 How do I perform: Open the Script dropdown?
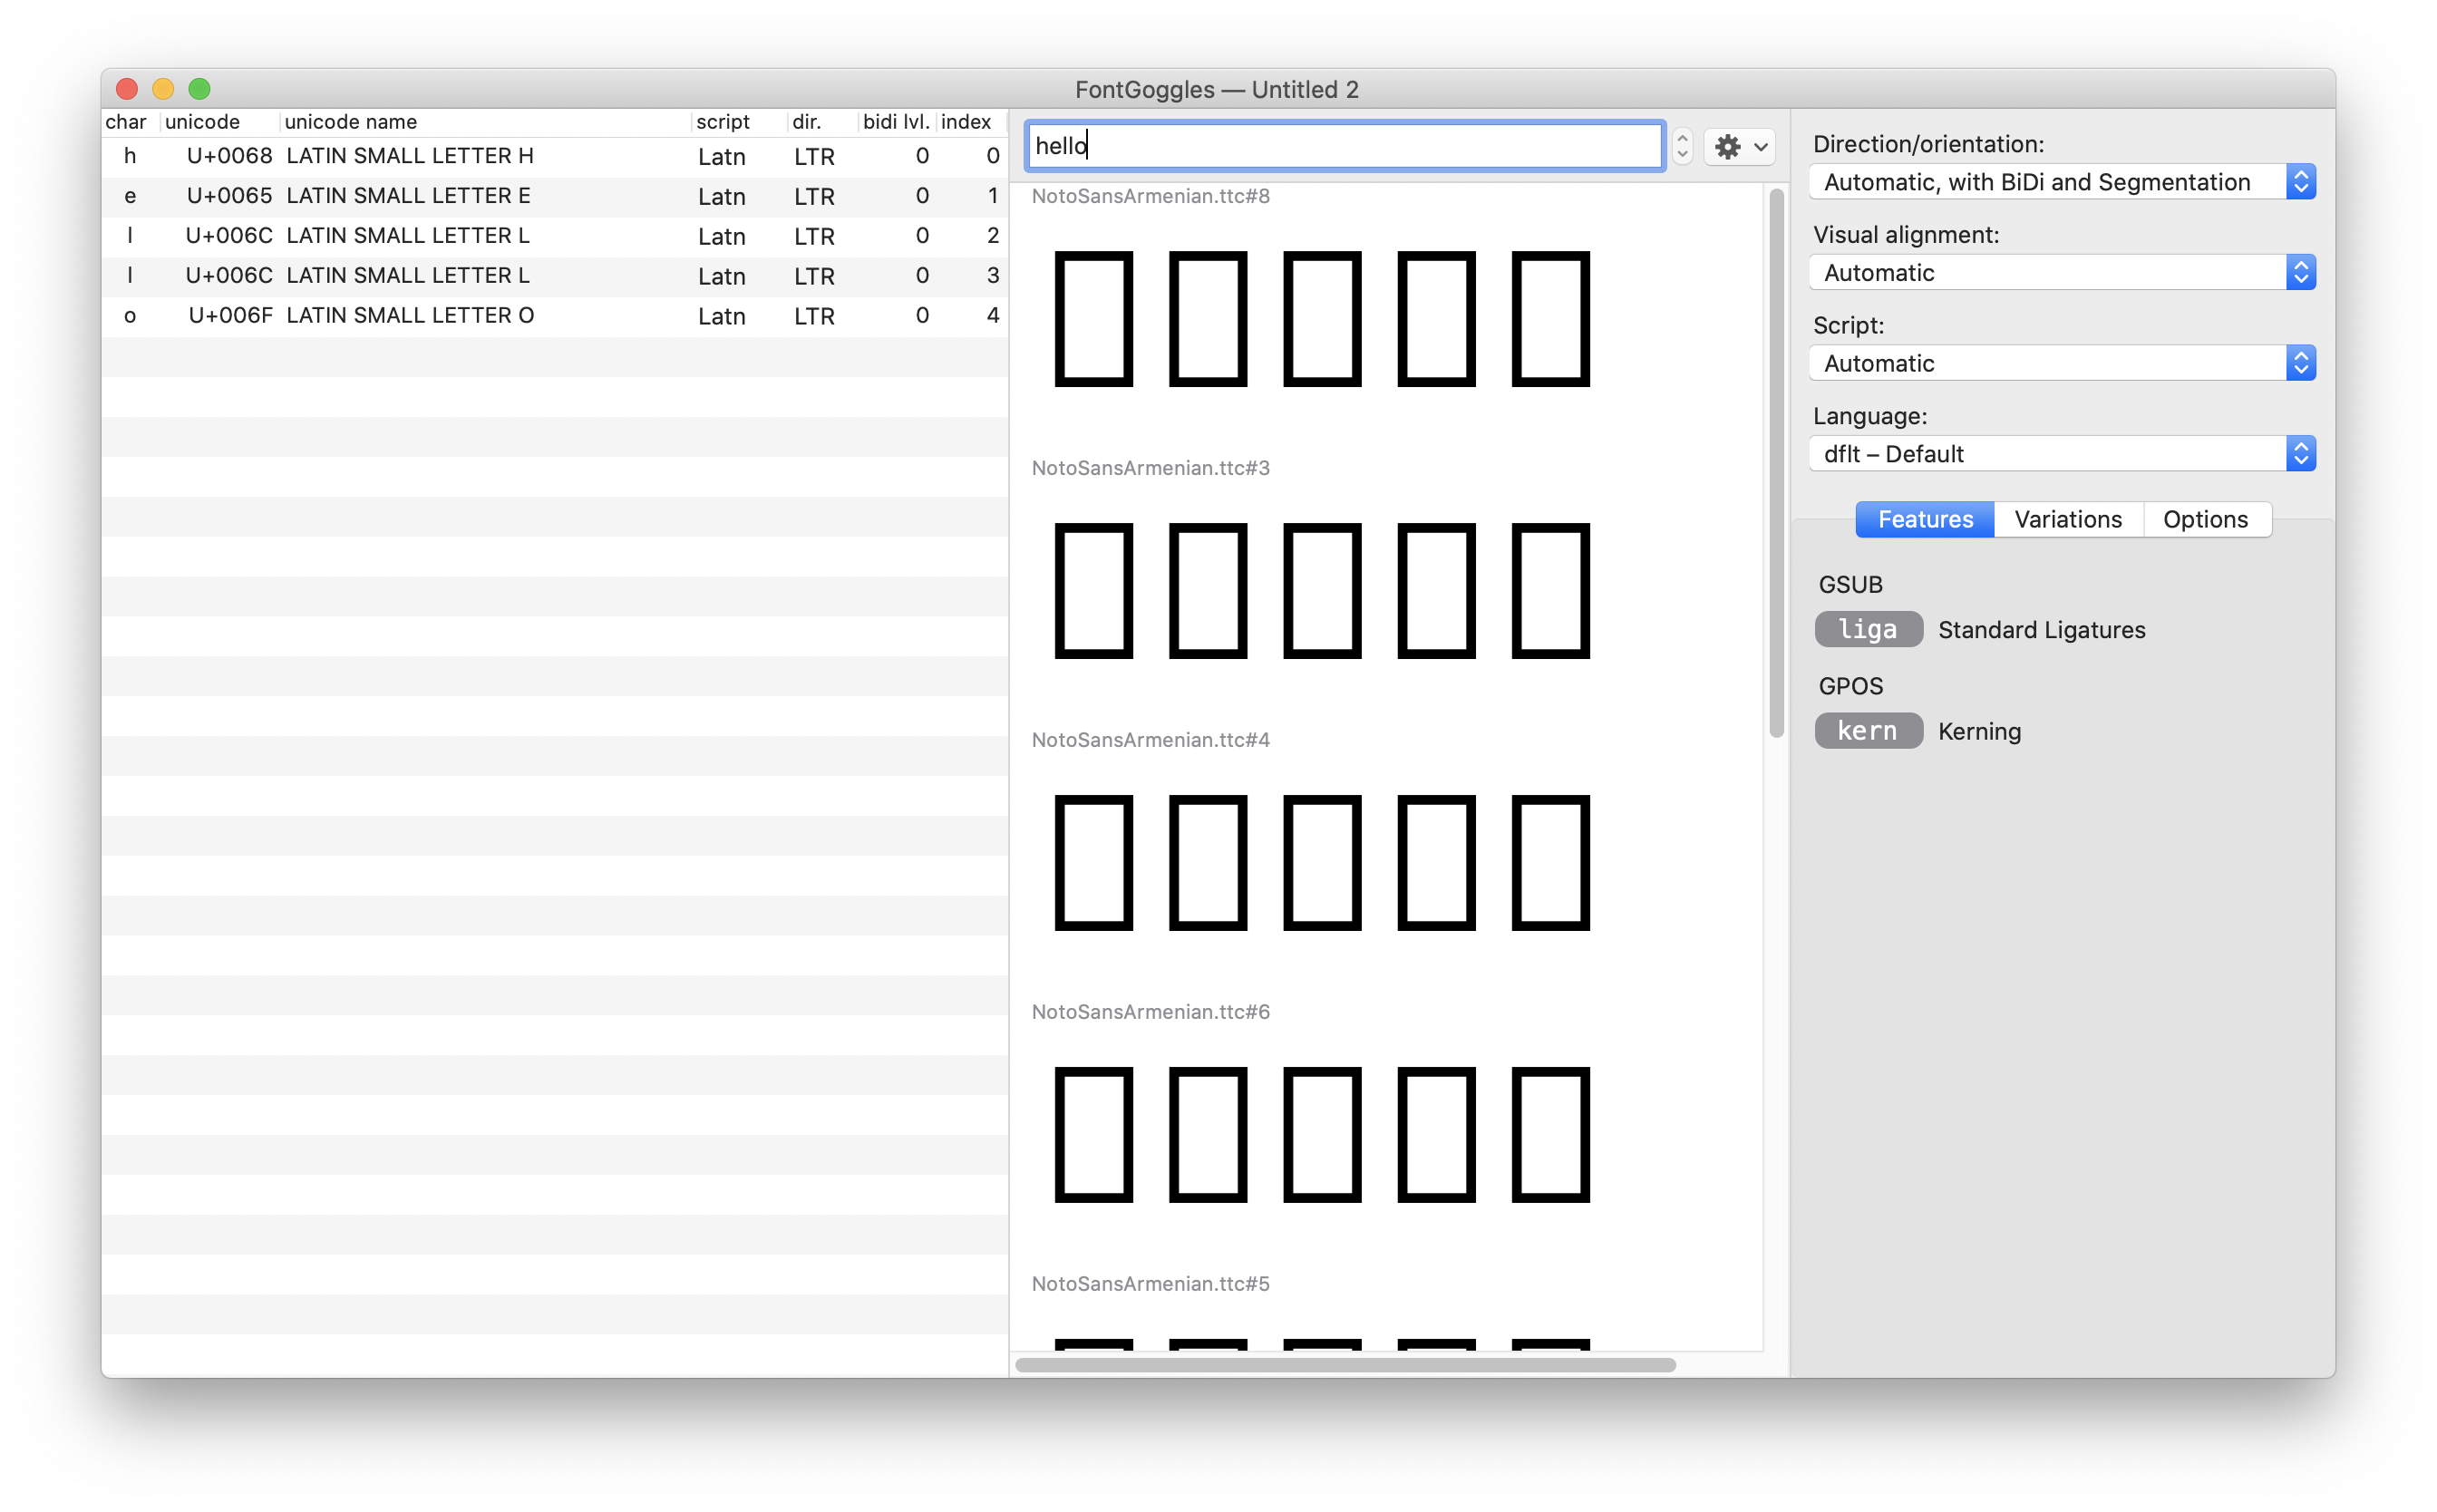[2061, 363]
